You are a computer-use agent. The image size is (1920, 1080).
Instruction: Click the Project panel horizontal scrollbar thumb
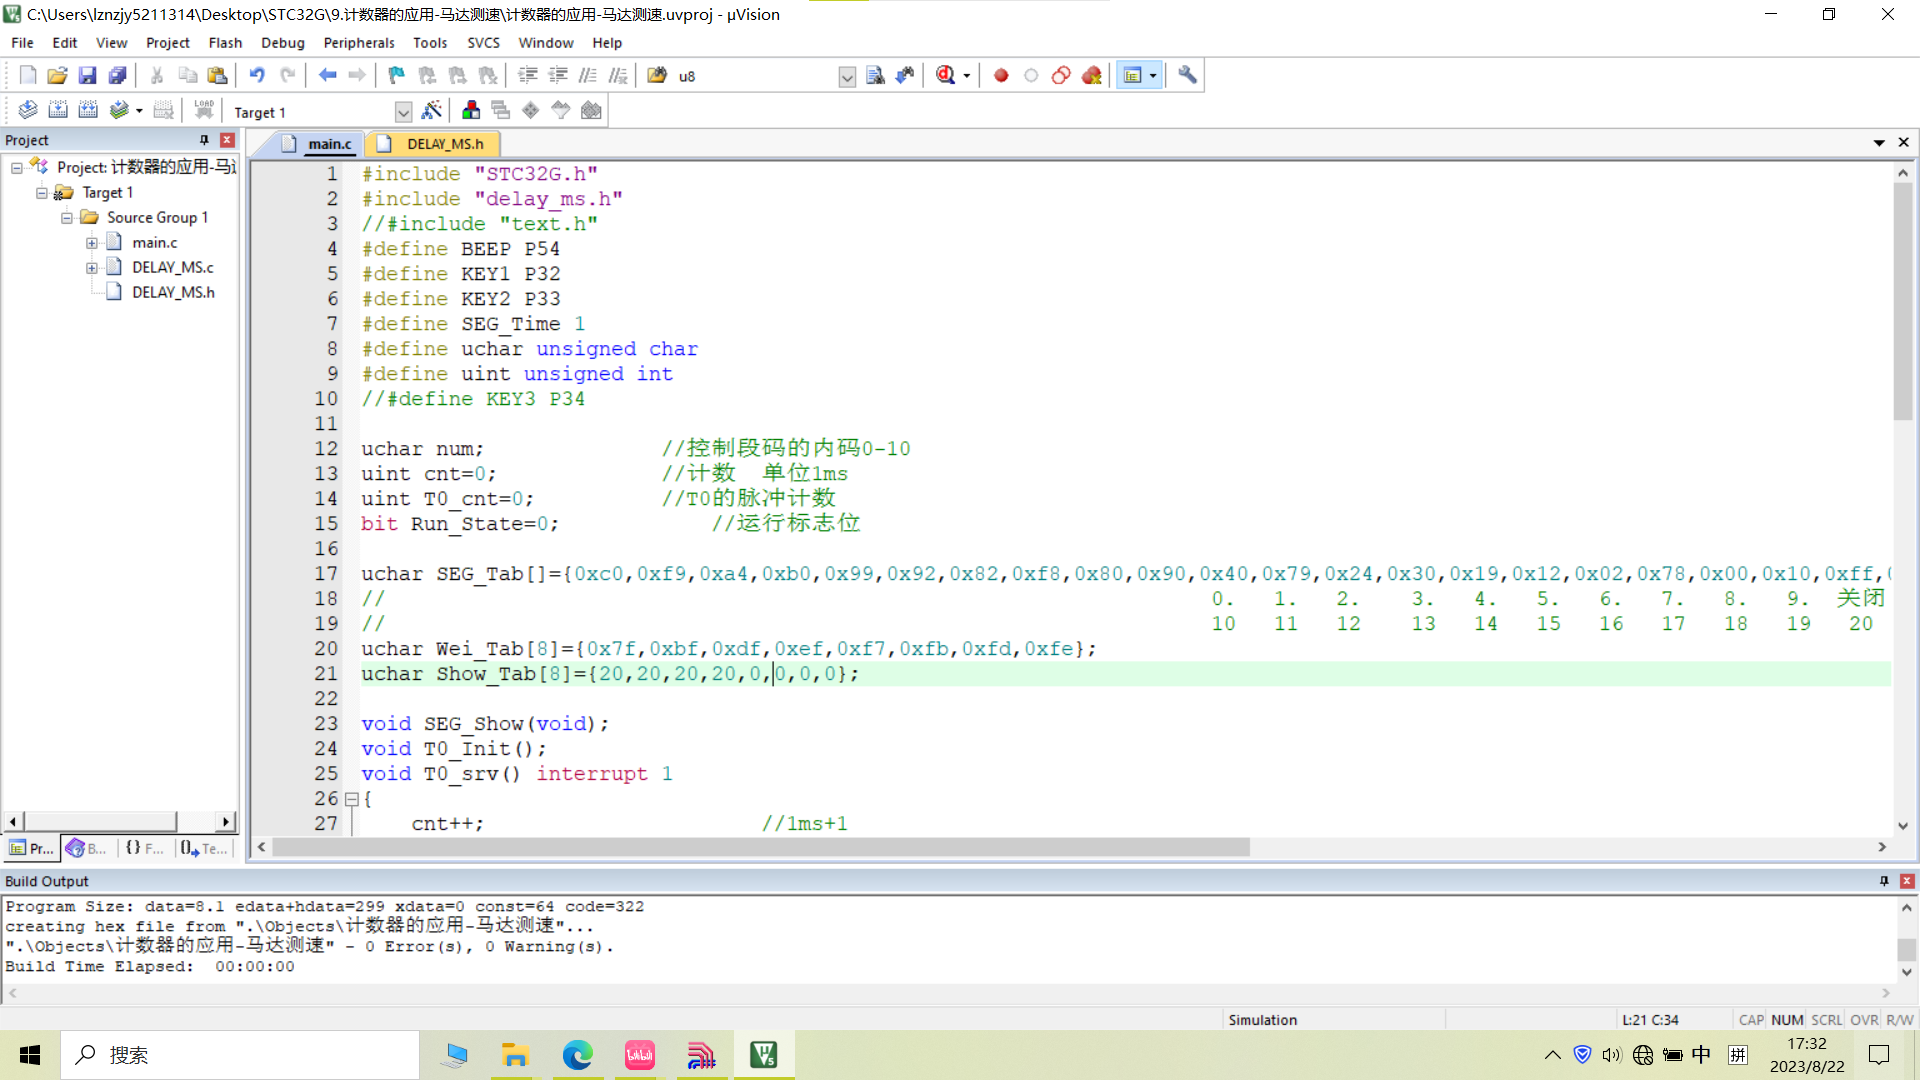100,821
